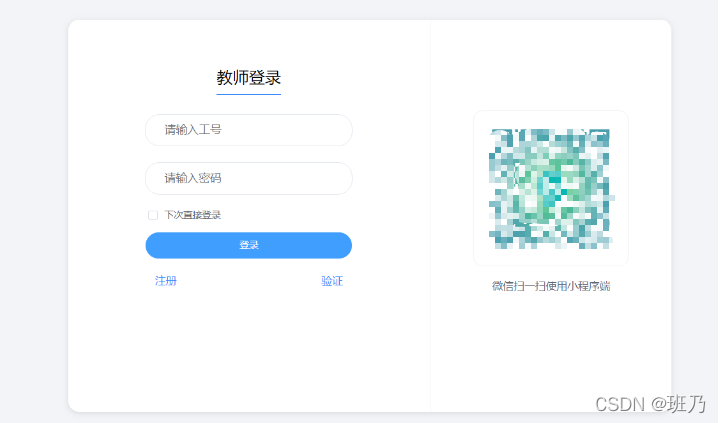Enable the 下次直接登录 checkbox
721x423 pixels.
[x=153, y=215]
